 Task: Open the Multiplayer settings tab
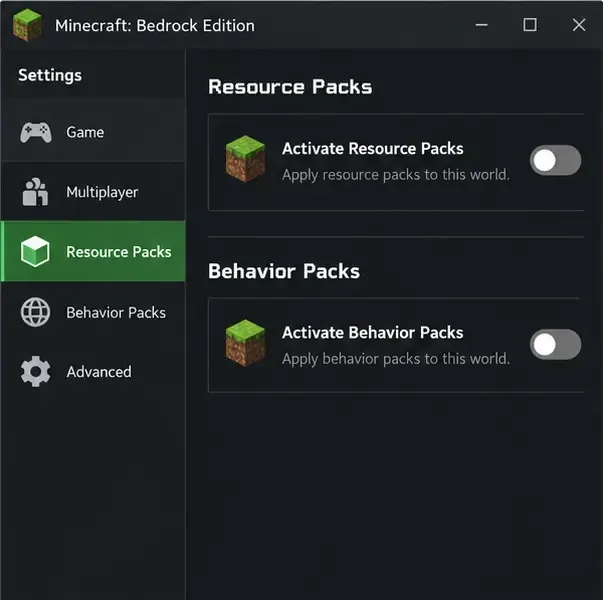point(93,192)
